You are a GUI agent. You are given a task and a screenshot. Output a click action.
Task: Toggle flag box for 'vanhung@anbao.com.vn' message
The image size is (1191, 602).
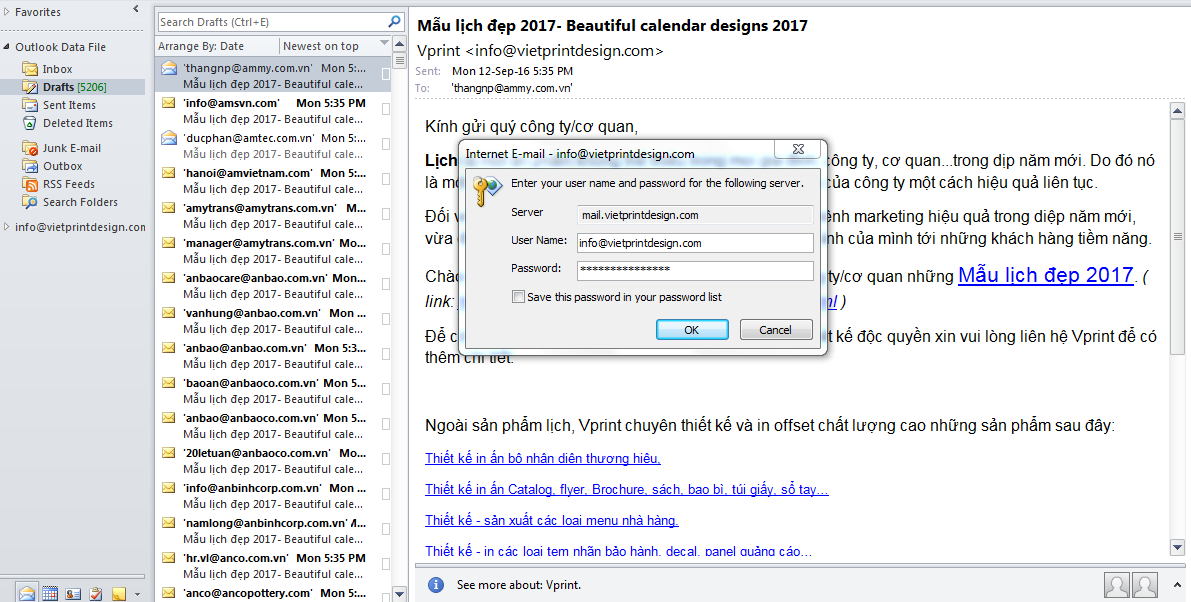(386, 319)
